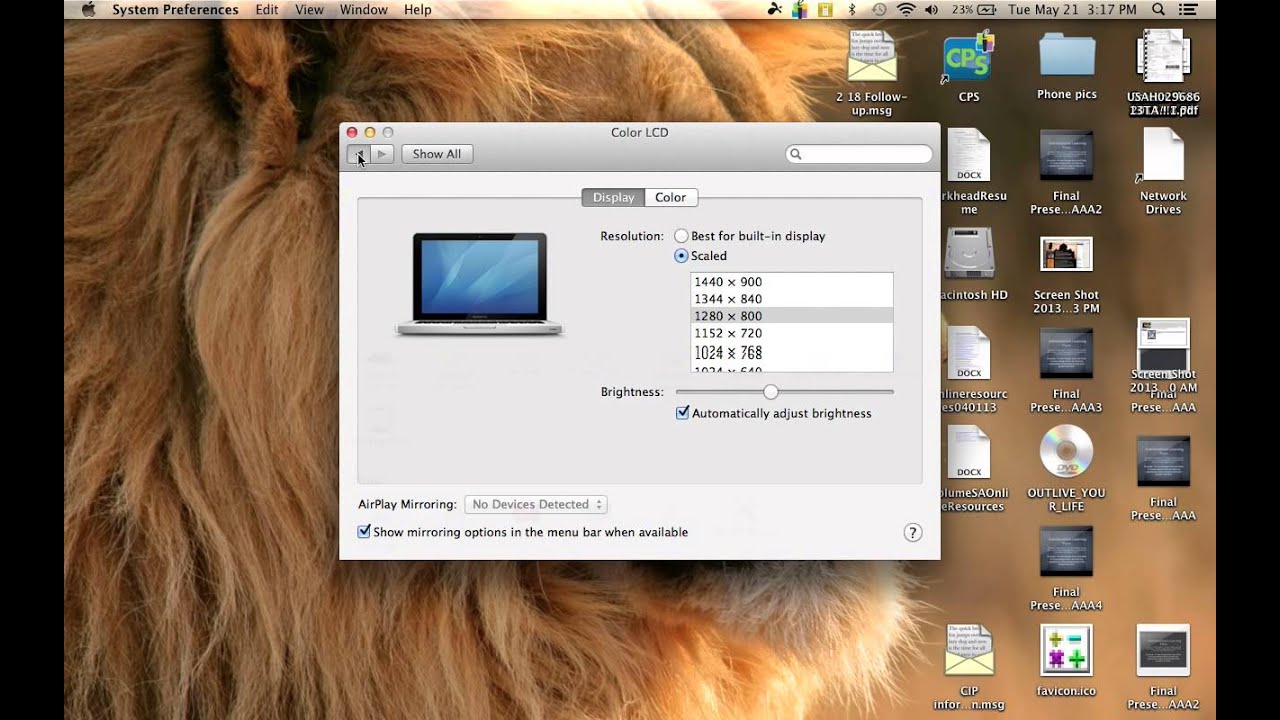The height and width of the screenshot is (720, 1280).
Task: Select the Phone pics folder
Action: click(1066, 54)
